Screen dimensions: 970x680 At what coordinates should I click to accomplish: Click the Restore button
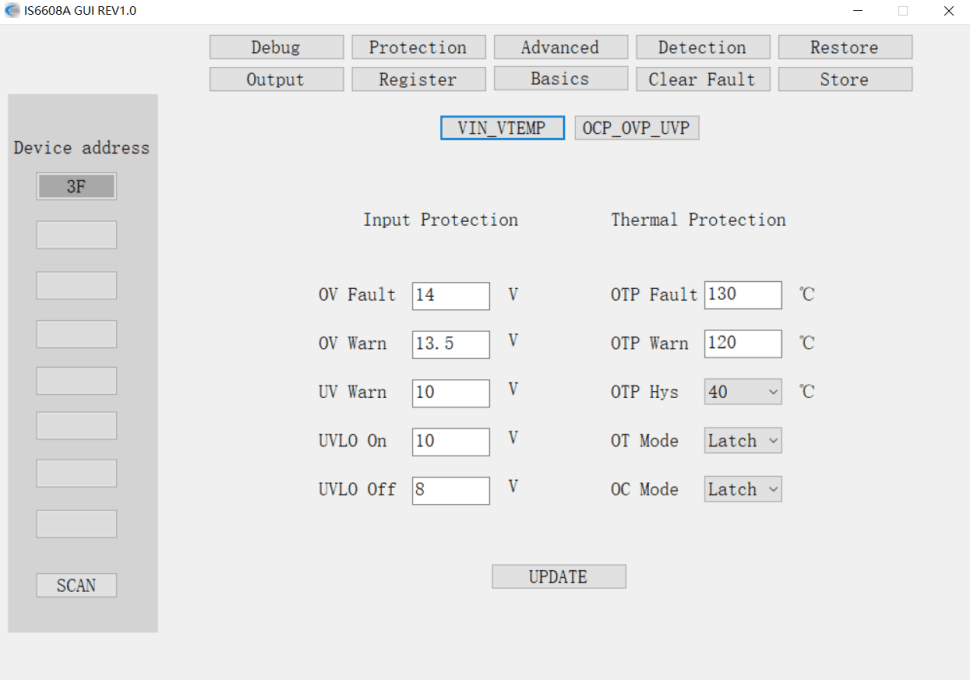[845, 47]
